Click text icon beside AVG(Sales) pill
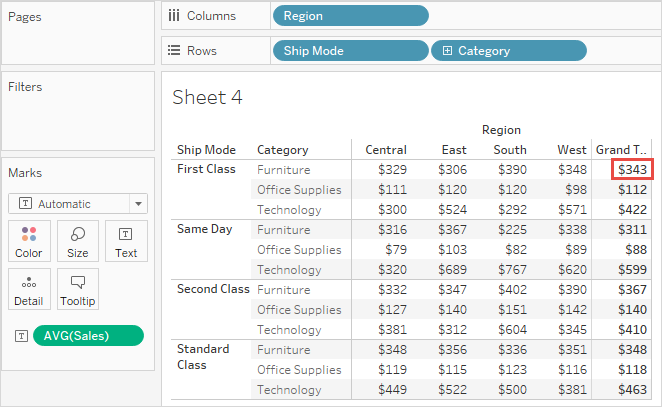The height and width of the screenshot is (407, 662). pos(20,336)
